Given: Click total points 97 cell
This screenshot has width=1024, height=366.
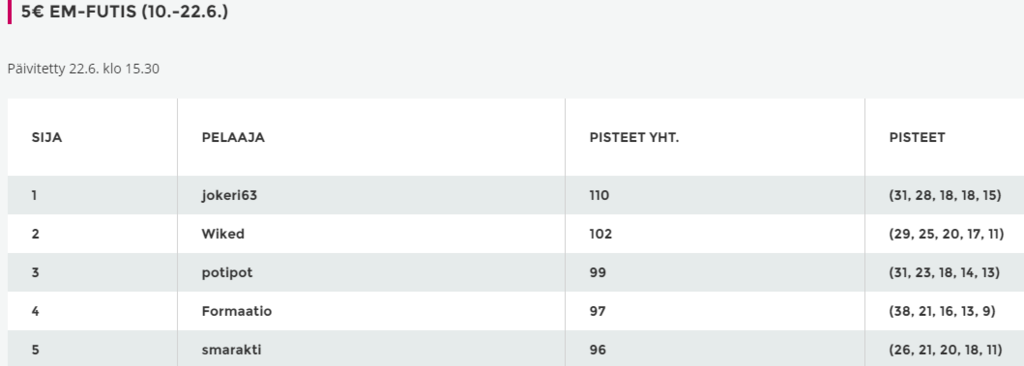Looking at the screenshot, I should [x=597, y=311].
